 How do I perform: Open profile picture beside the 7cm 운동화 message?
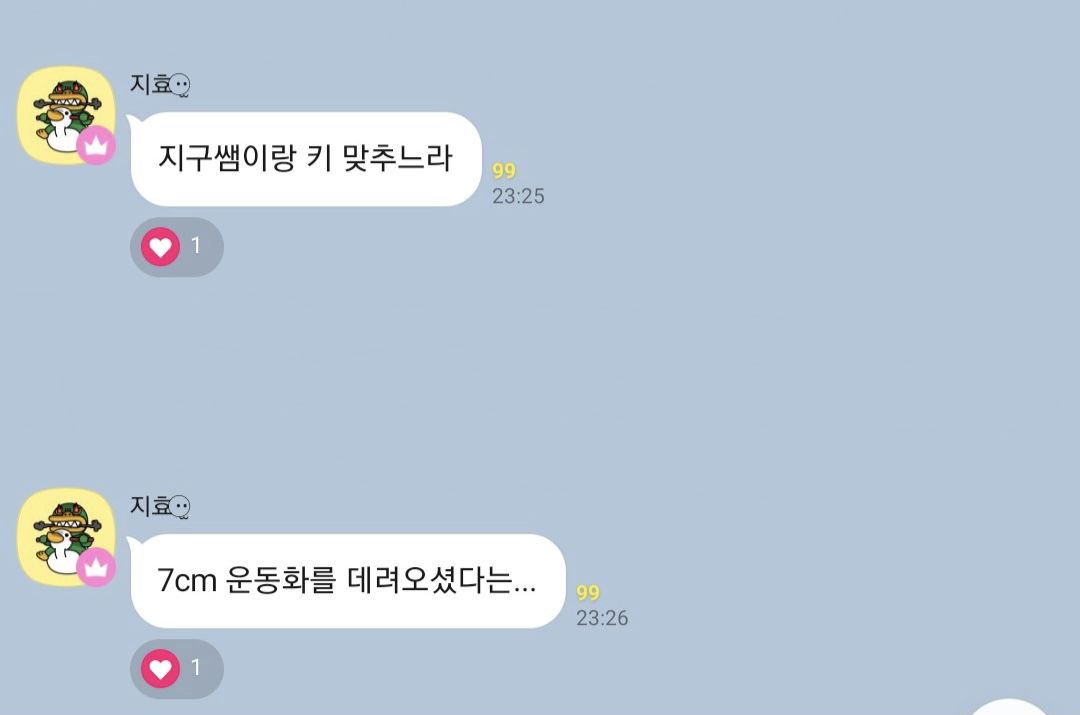click(66, 537)
